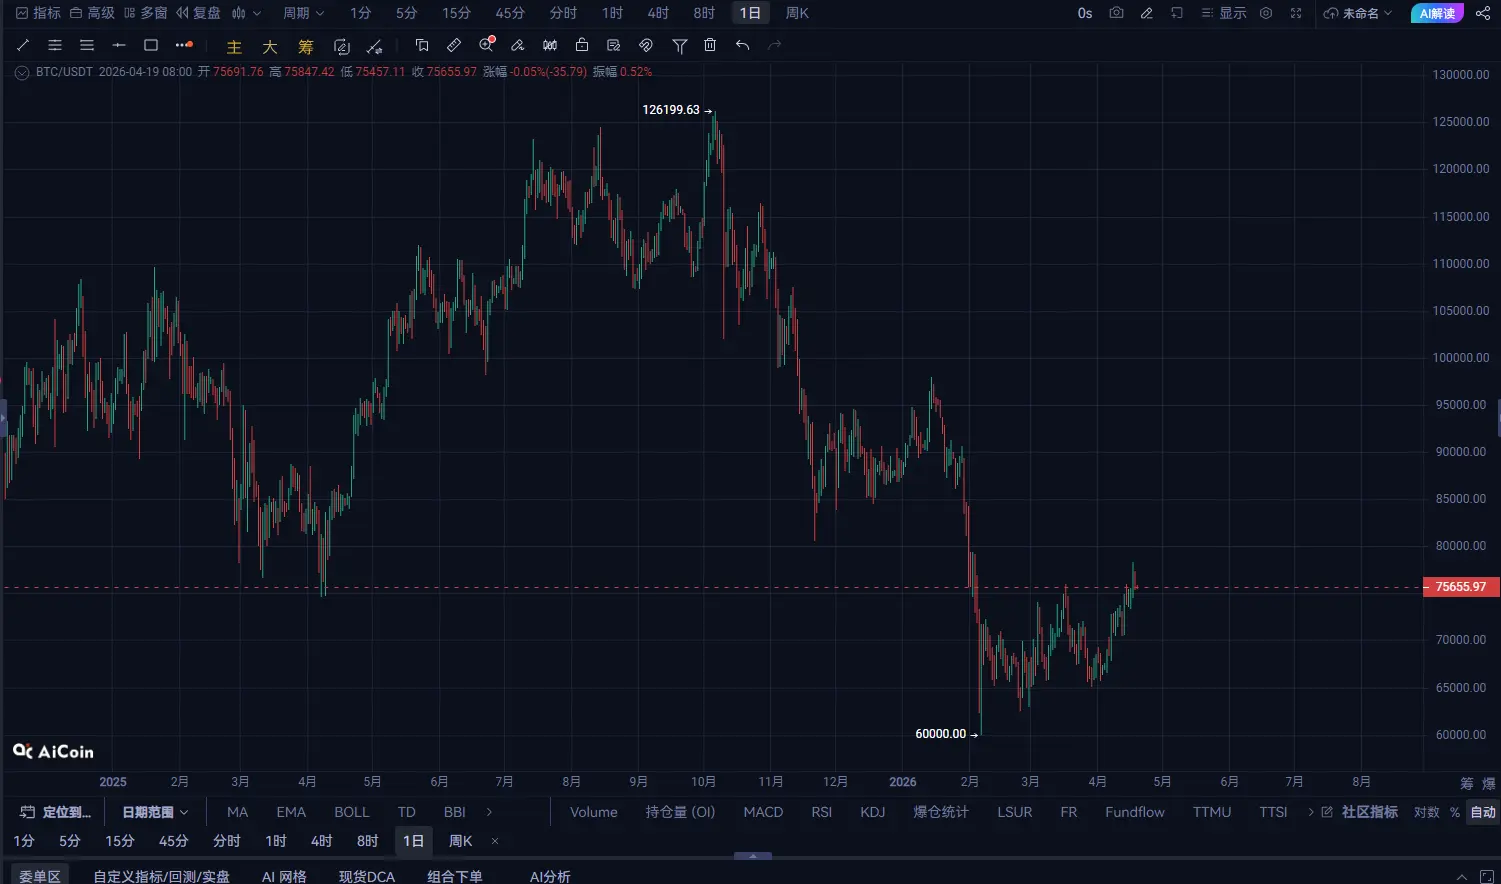
Task: Toggle the MA indicator
Action: 238,812
